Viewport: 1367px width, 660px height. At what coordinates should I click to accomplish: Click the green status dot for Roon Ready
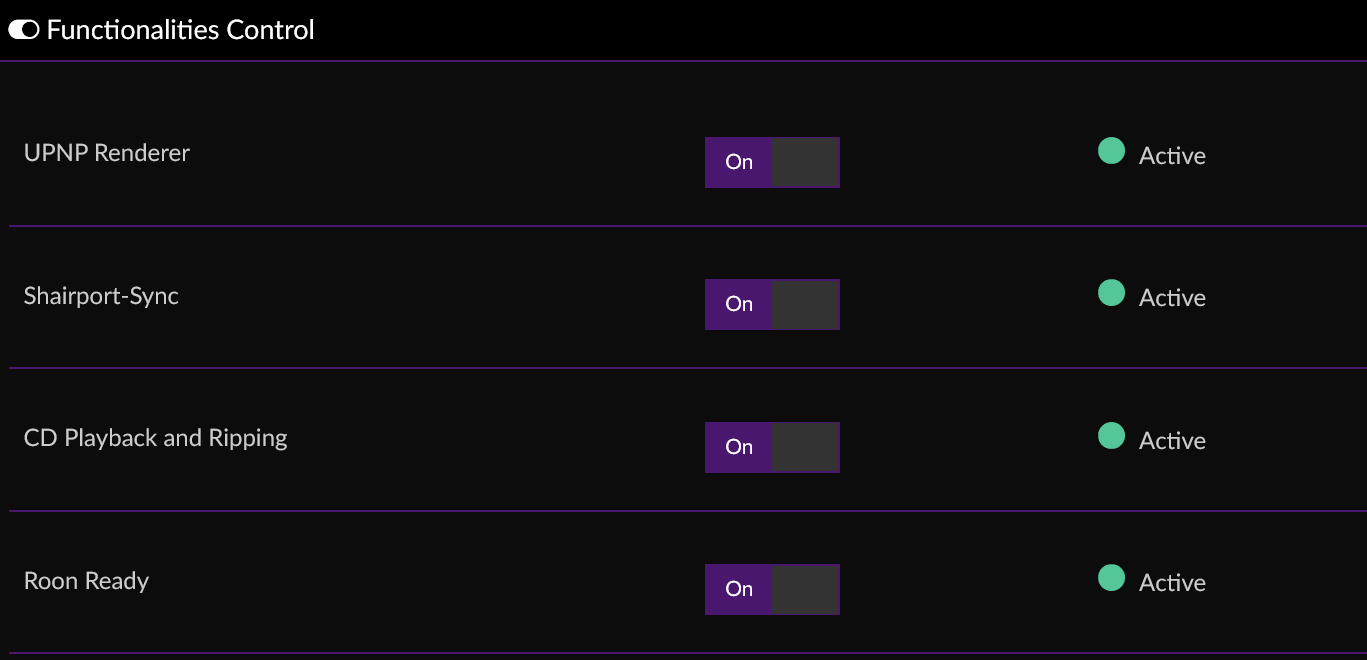(1111, 578)
